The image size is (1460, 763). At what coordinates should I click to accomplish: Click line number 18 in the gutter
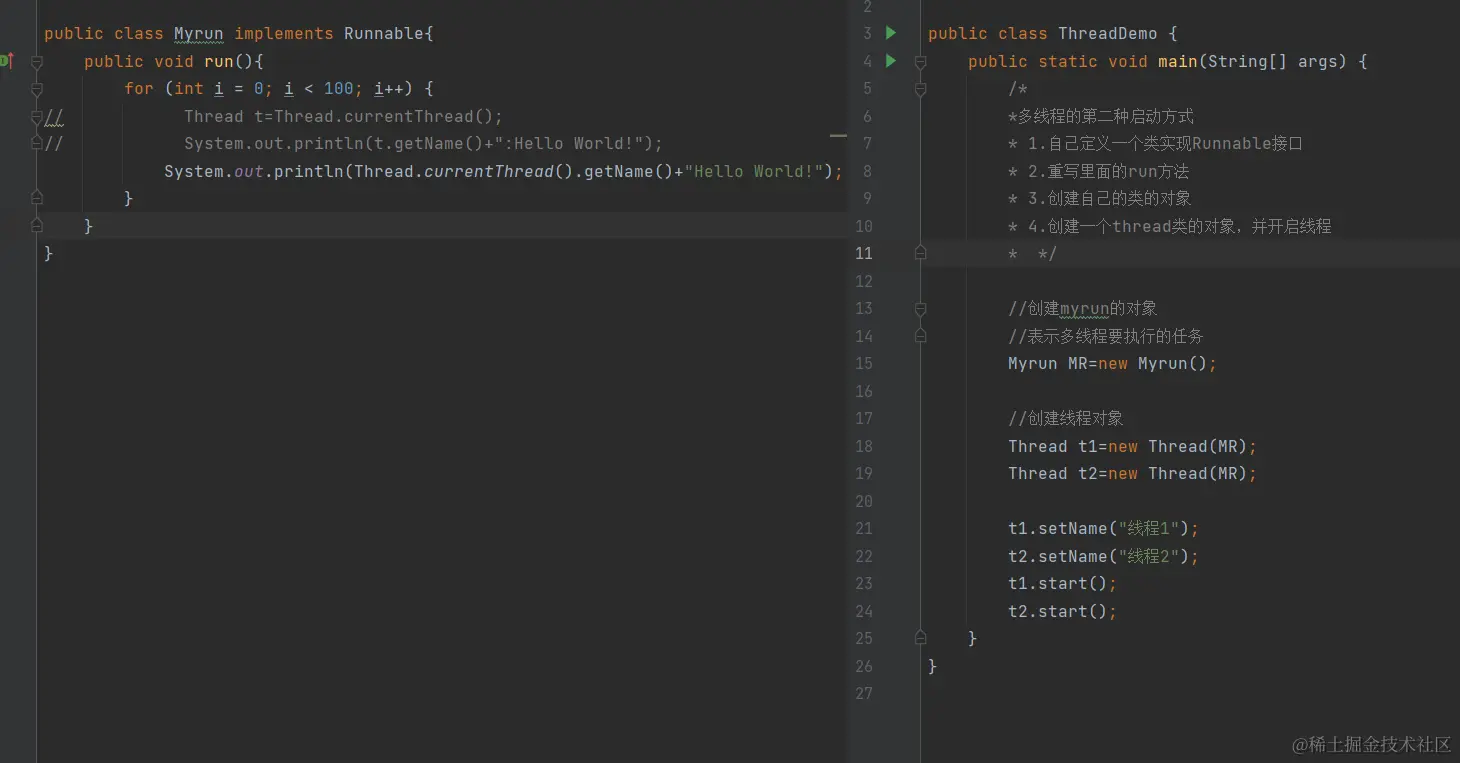click(864, 446)
